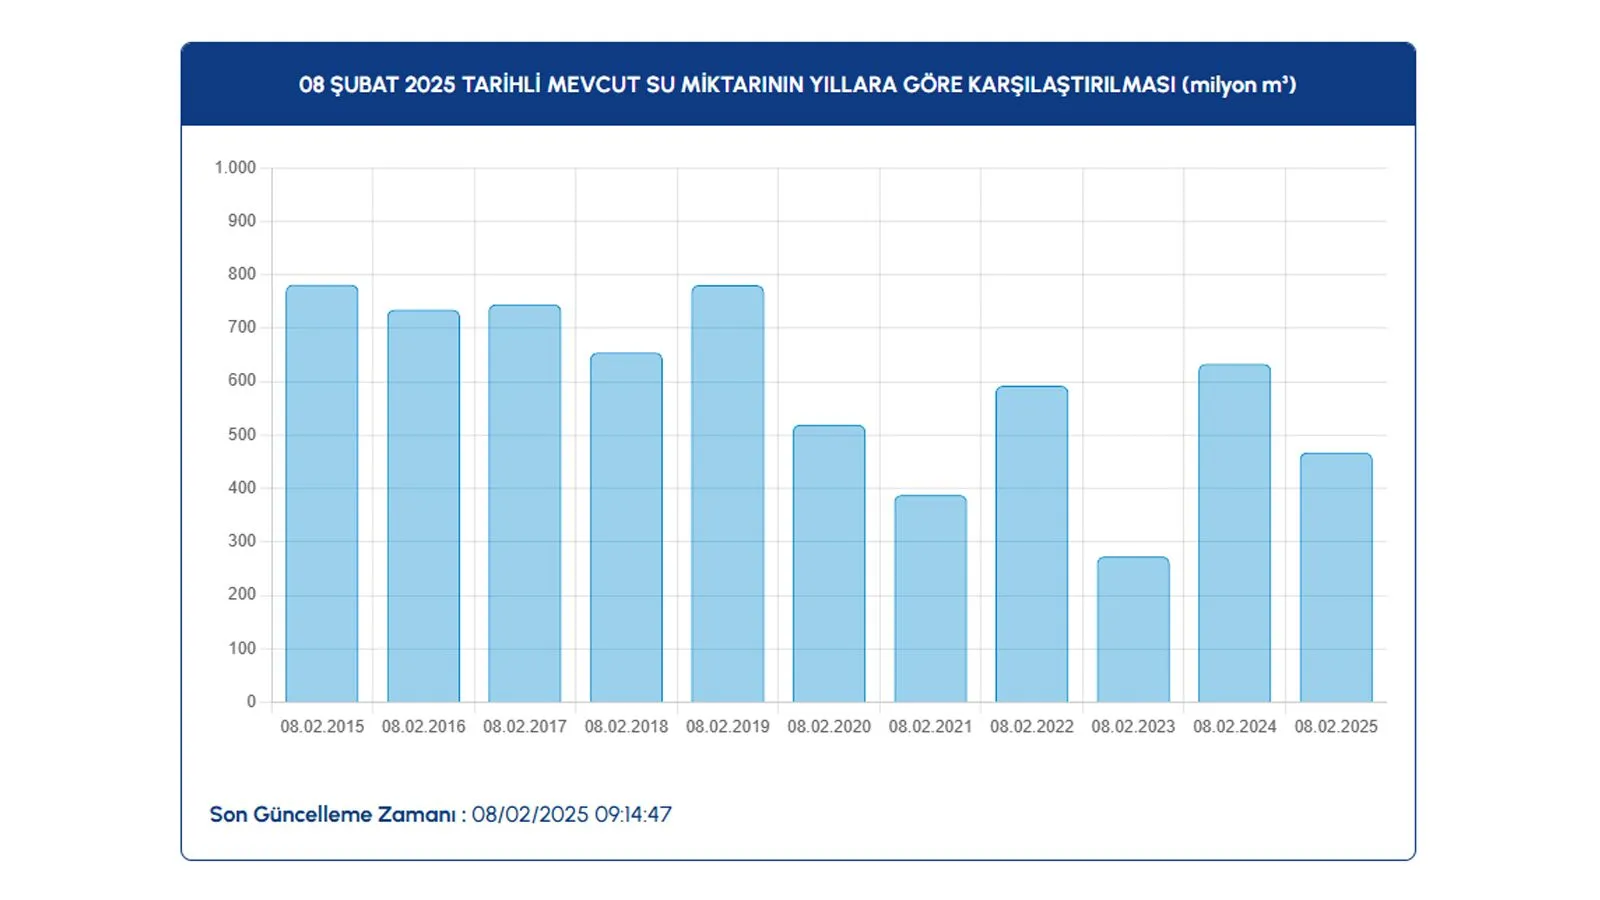Click the y-axis value 700
The width and height of the screenshot is (1600, 900).
[242, 327]
